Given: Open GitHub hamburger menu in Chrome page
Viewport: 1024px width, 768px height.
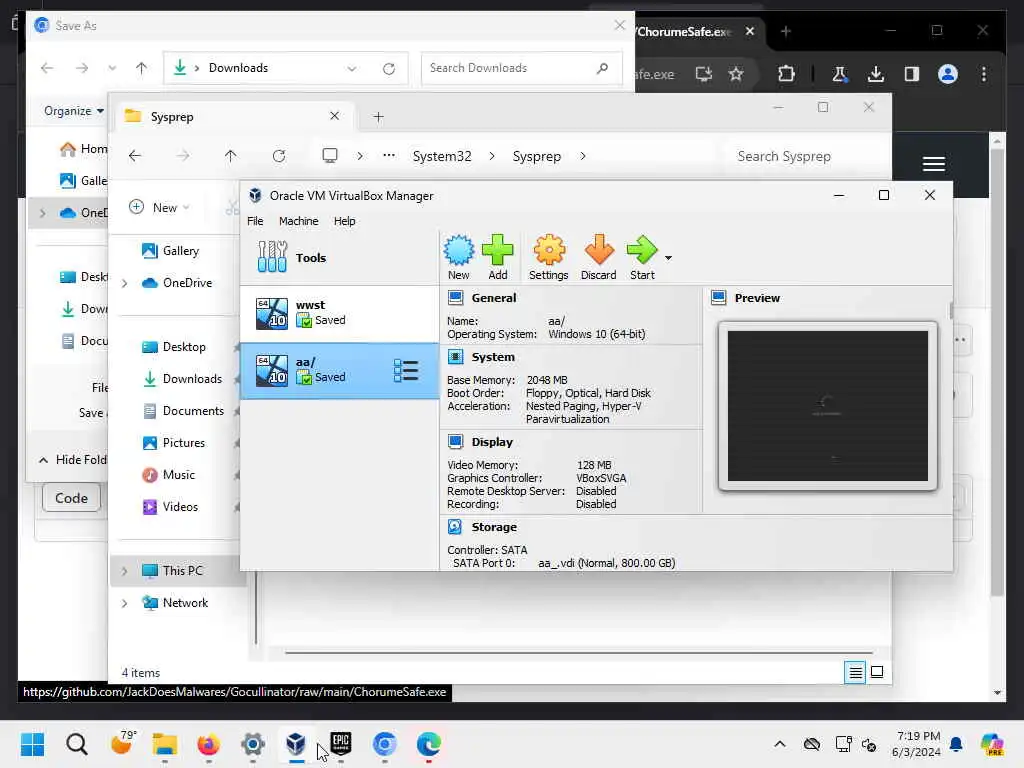Looking at the screenshot, I should (x=933, y=164).
